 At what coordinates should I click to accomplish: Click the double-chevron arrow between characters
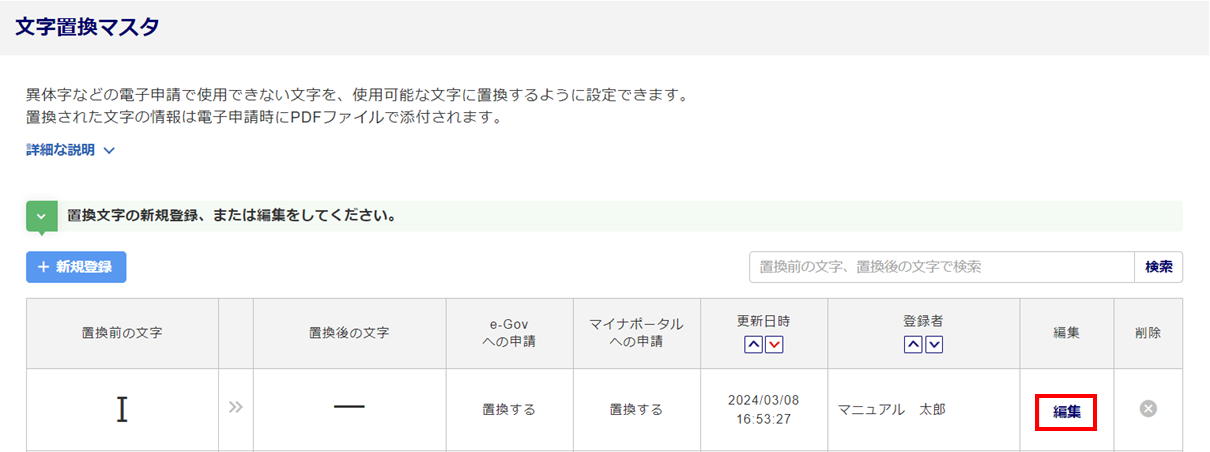click(236, 408)
